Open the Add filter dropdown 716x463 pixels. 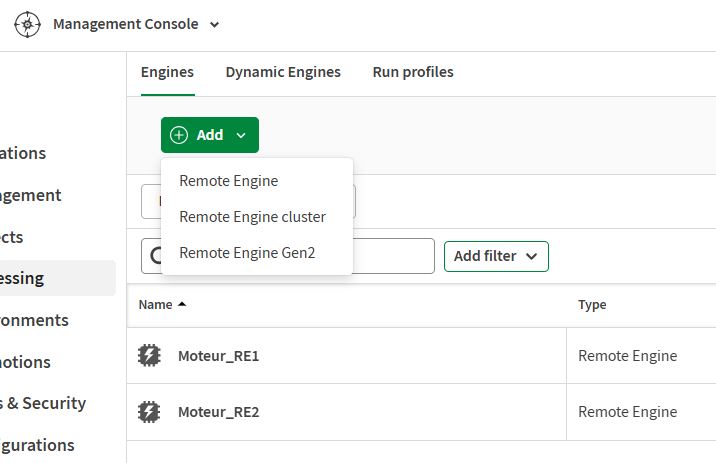click(x=496, y=256)
